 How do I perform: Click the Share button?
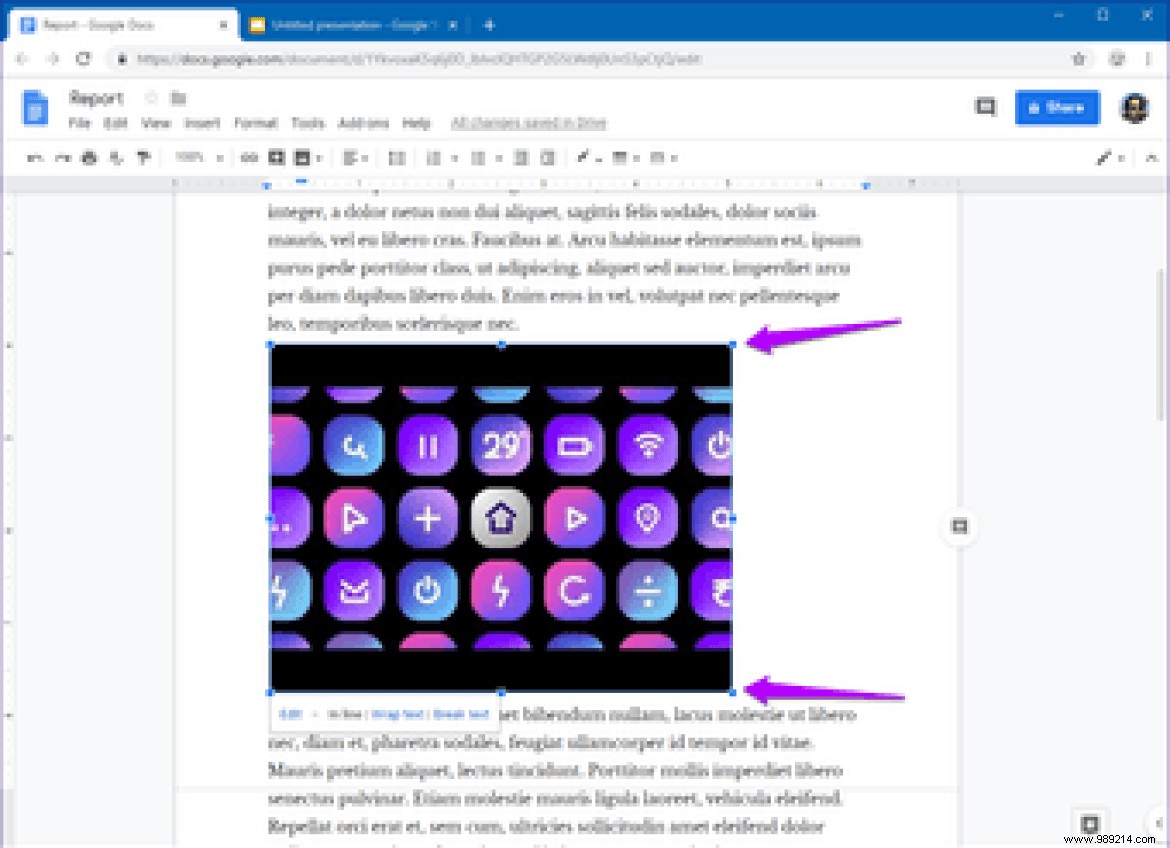(1057, 108)
